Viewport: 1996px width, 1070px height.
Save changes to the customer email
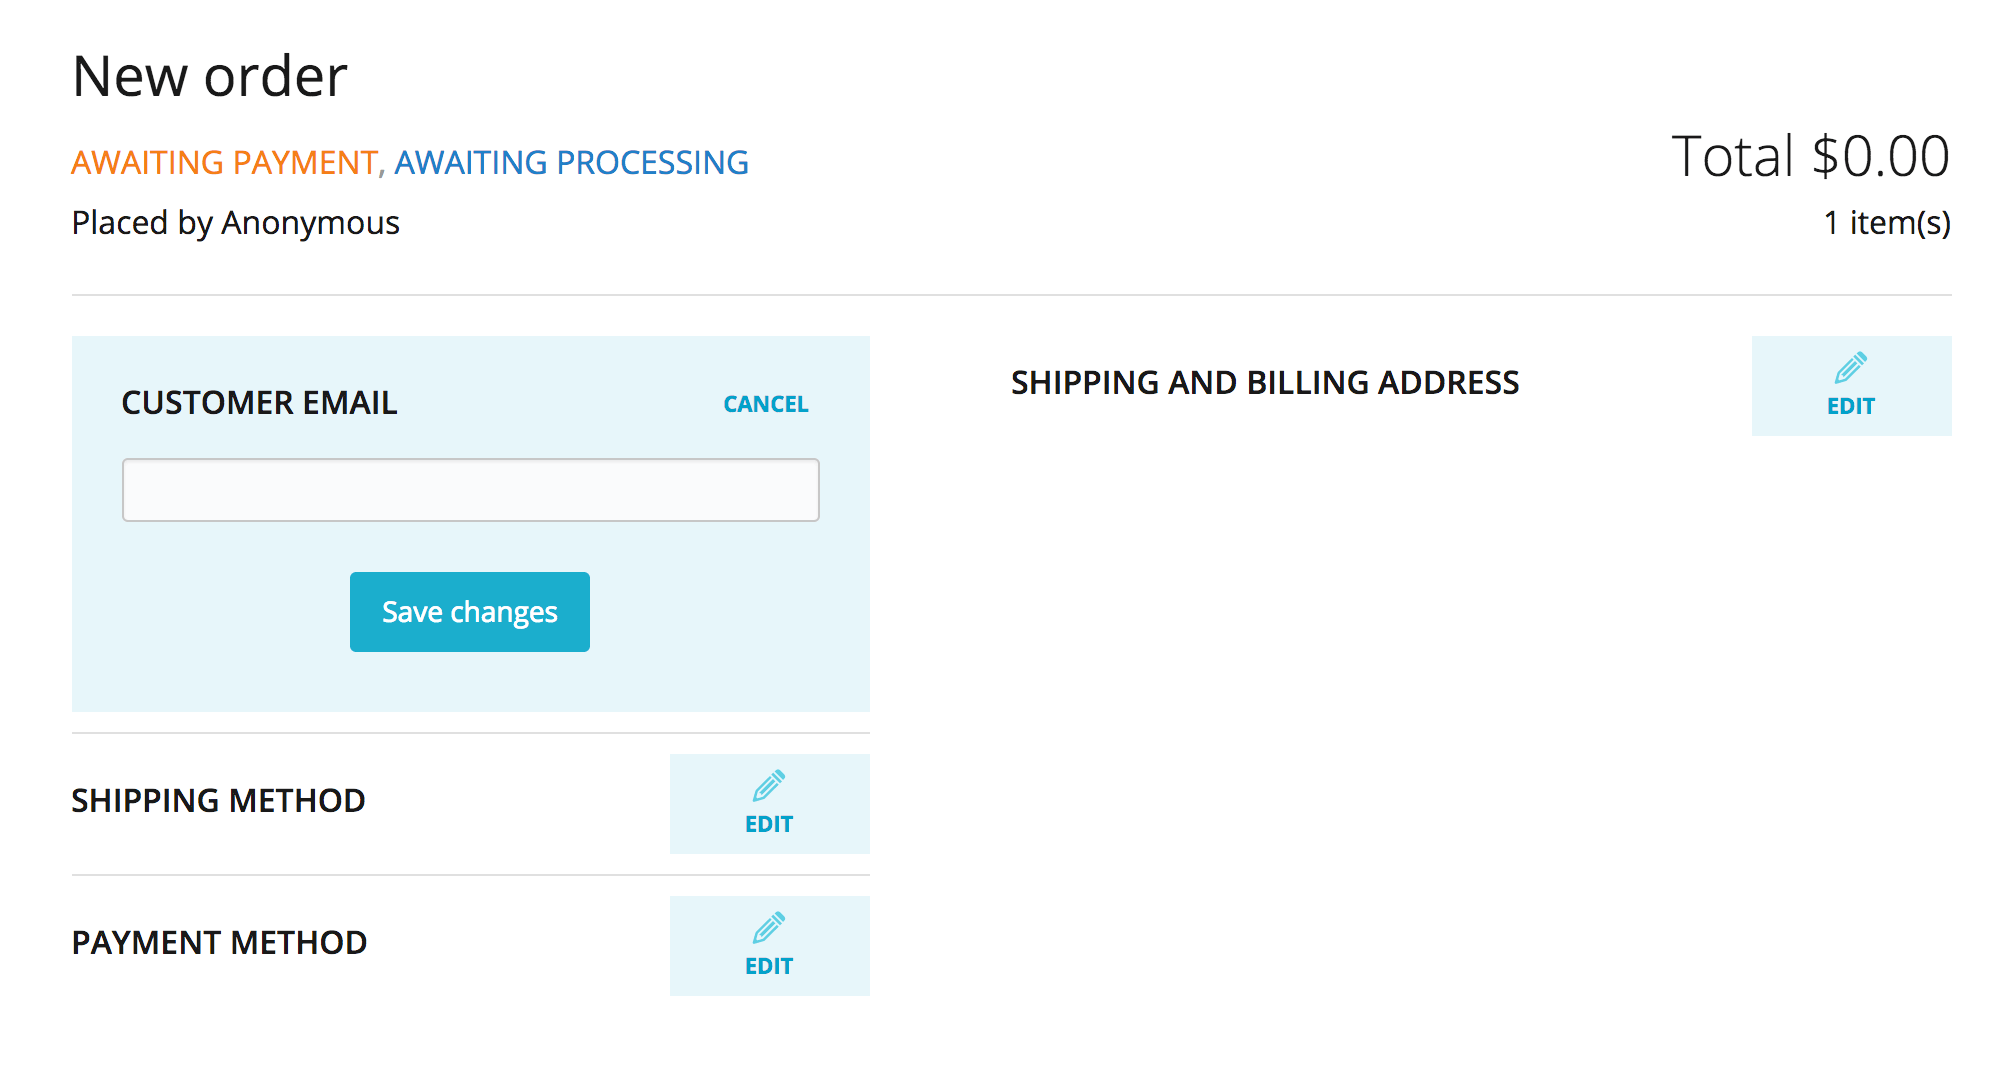click(469, 612)
